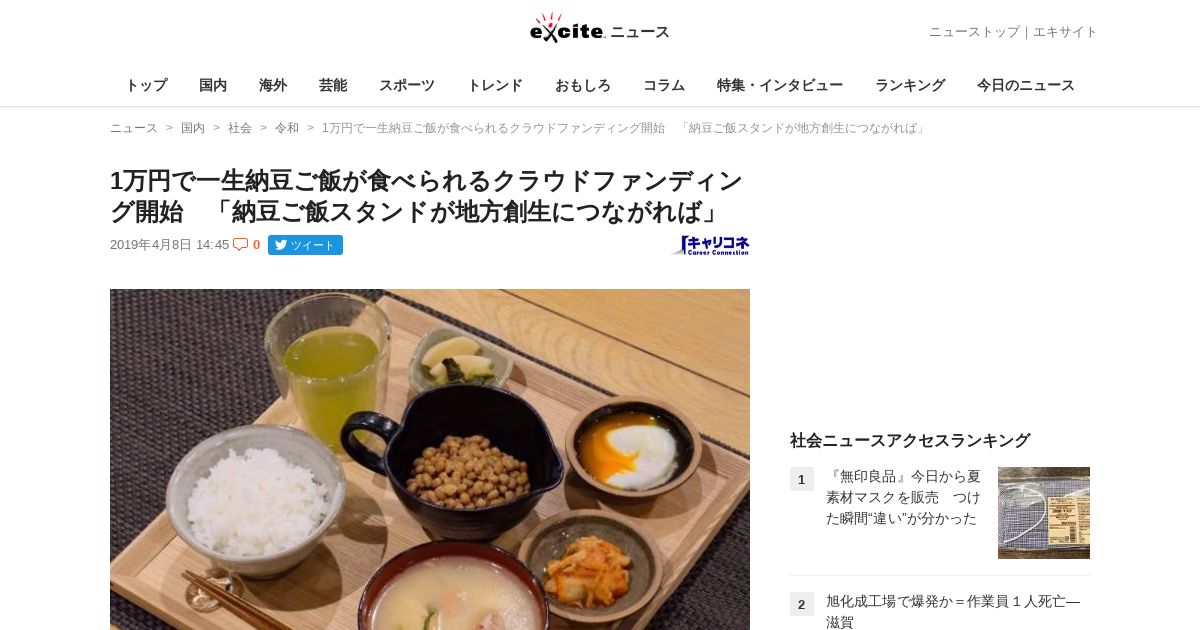Viewport: 1200px width, 630px height.
Task: Click the mask thumbnail in ranking
Action: coord(1044,513)
